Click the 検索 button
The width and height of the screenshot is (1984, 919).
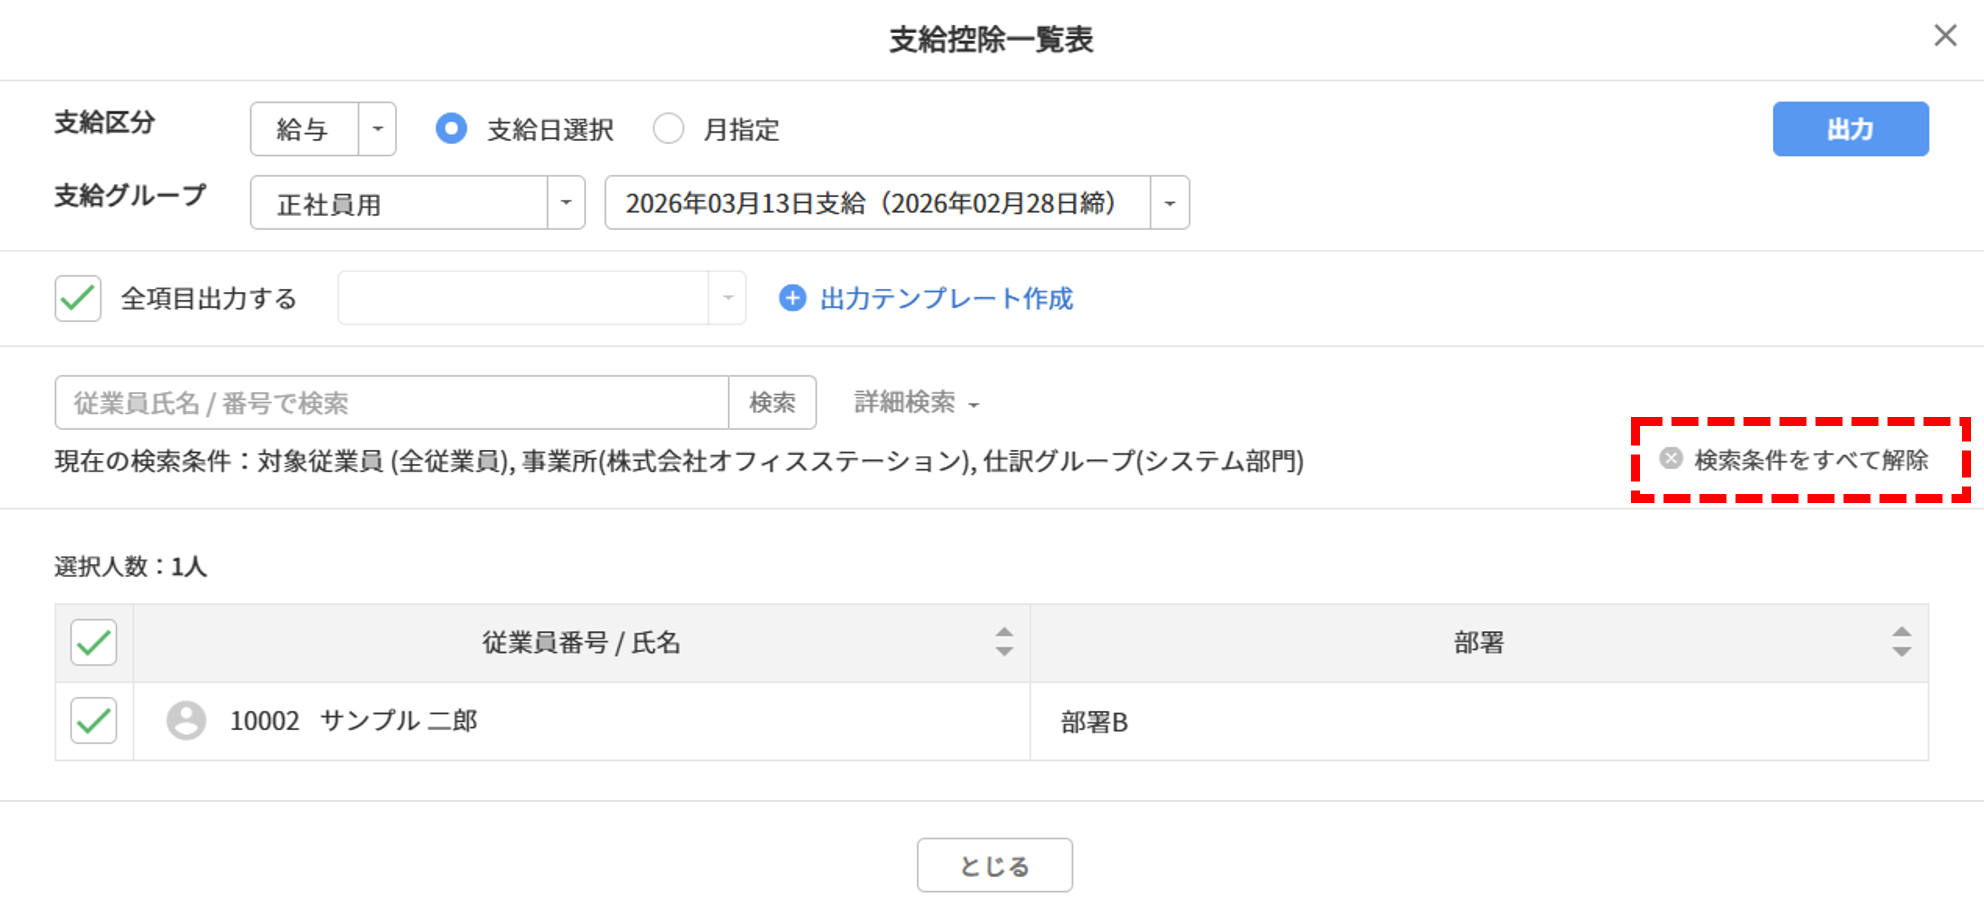(x=772, y=403)
